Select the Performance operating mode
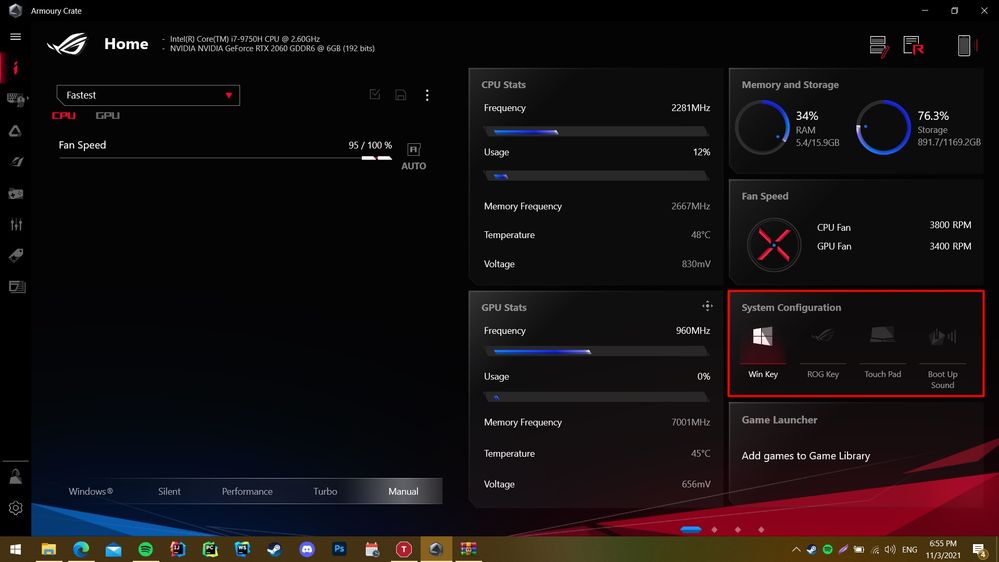Screen dimensions: 999x562 tap(247, 491)
